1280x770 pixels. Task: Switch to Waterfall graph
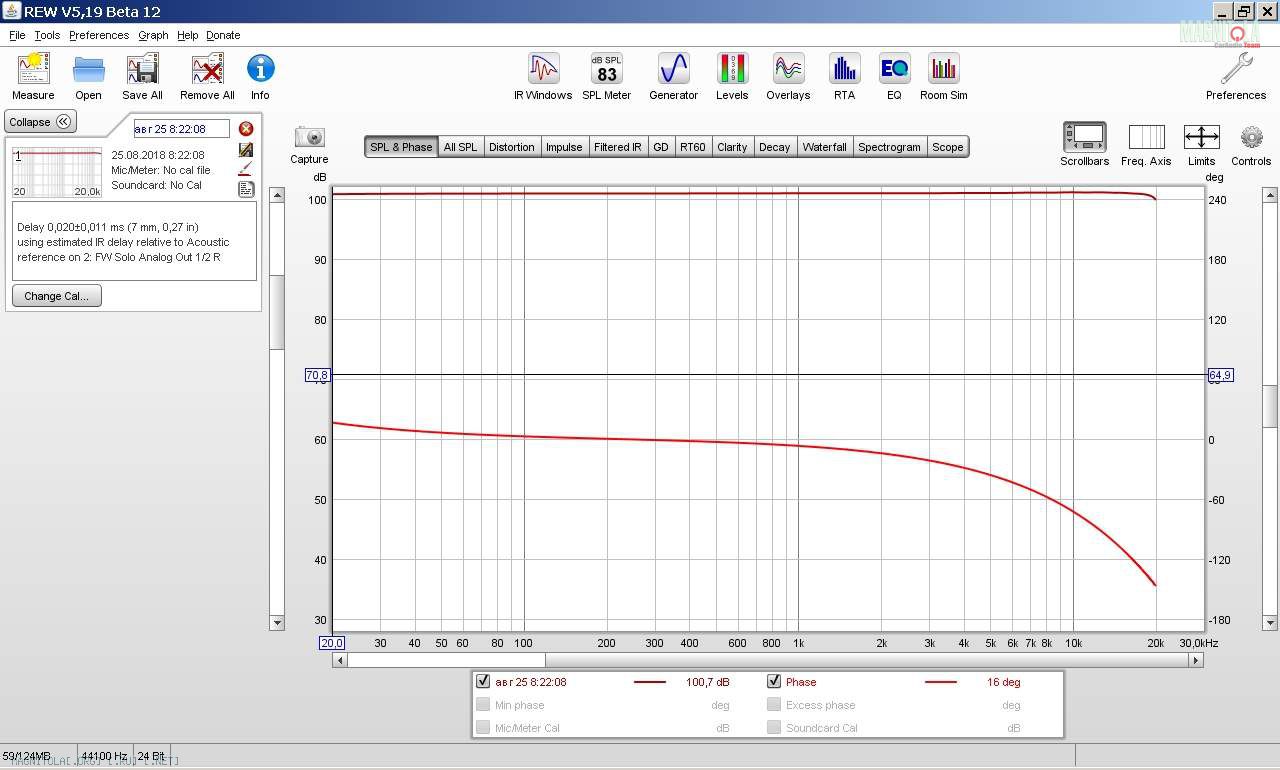pyautogui.click(x=824, y=147)
